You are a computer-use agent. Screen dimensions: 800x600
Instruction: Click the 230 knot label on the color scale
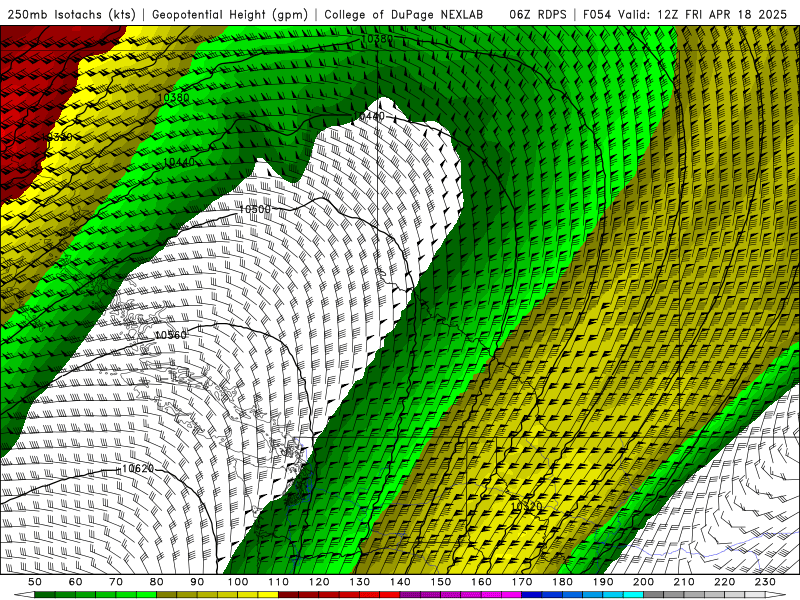click(766, 582)
